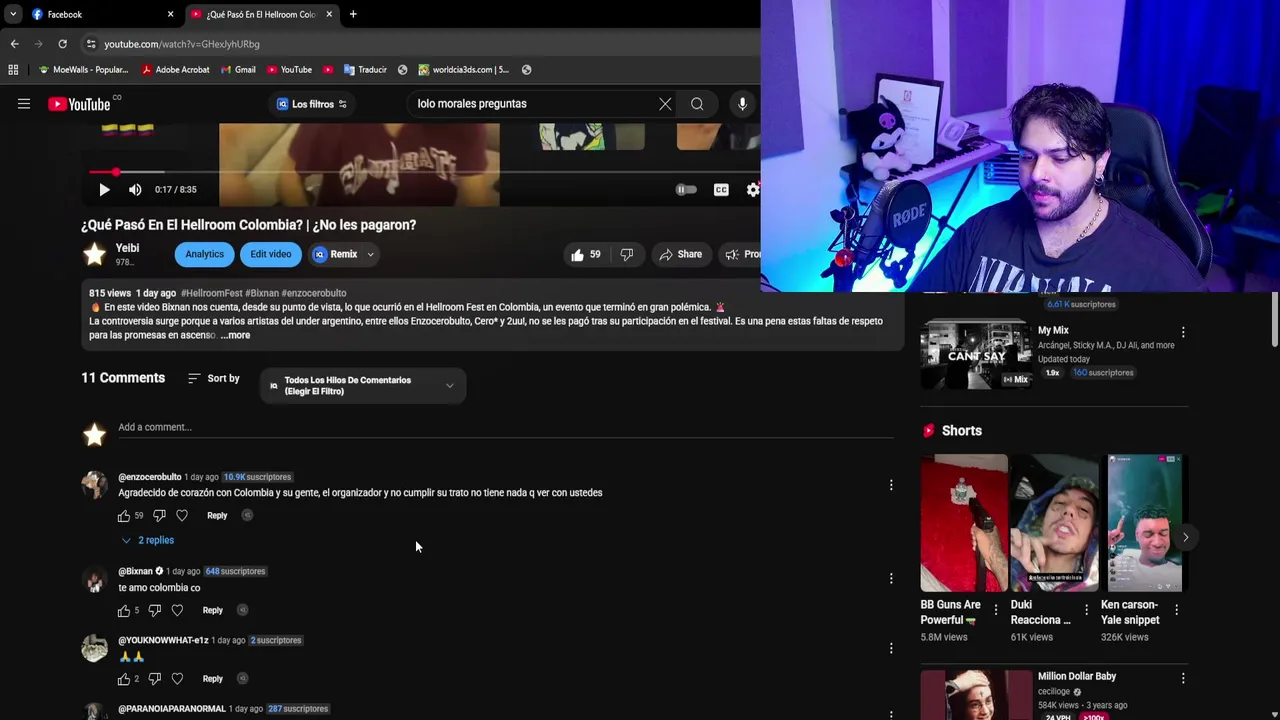Switch to the Facebook browser tab
1280x720 pixels.
click(x=100, y=14)
